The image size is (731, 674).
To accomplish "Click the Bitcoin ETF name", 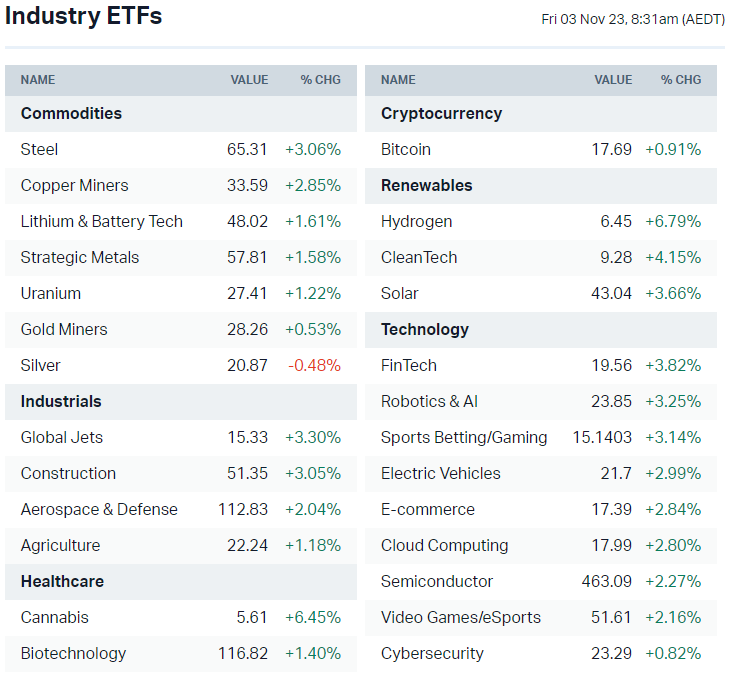I will click(406, 149).
